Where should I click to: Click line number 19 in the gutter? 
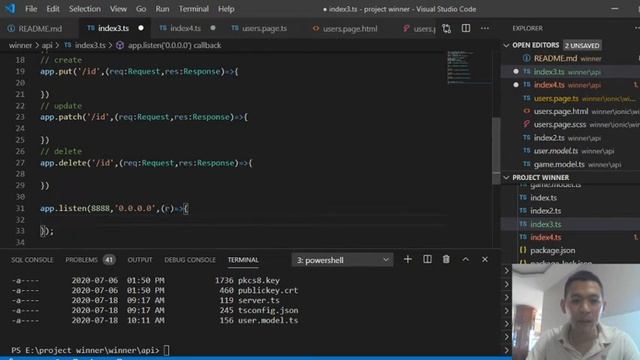(x=20, y=71)
